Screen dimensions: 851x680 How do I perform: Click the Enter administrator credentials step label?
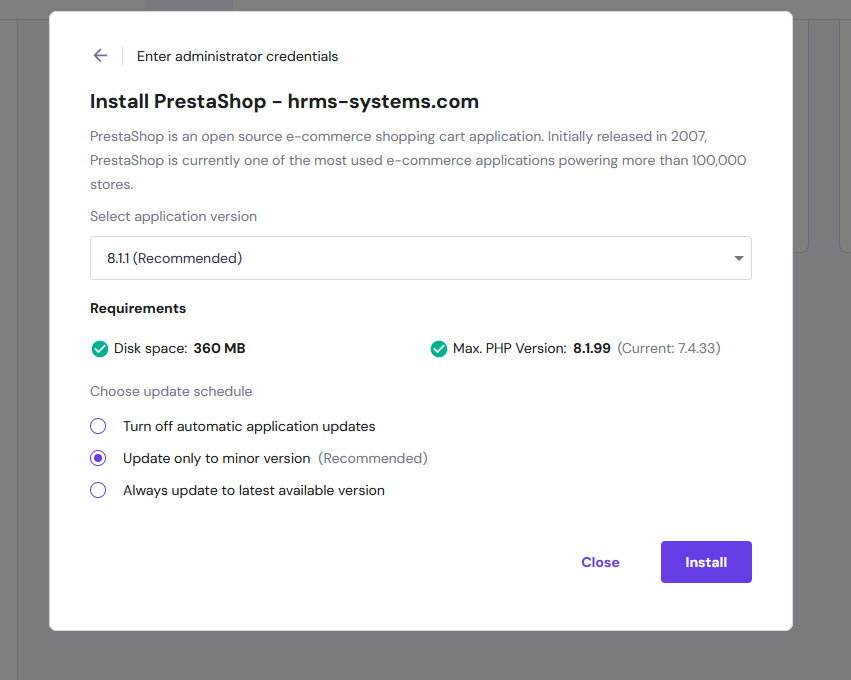click(237, 57)
